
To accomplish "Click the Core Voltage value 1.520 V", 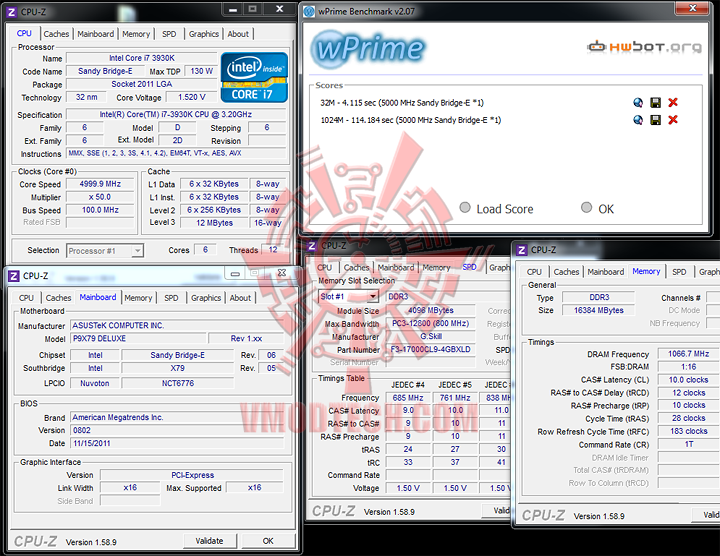I will pos(191,97).
